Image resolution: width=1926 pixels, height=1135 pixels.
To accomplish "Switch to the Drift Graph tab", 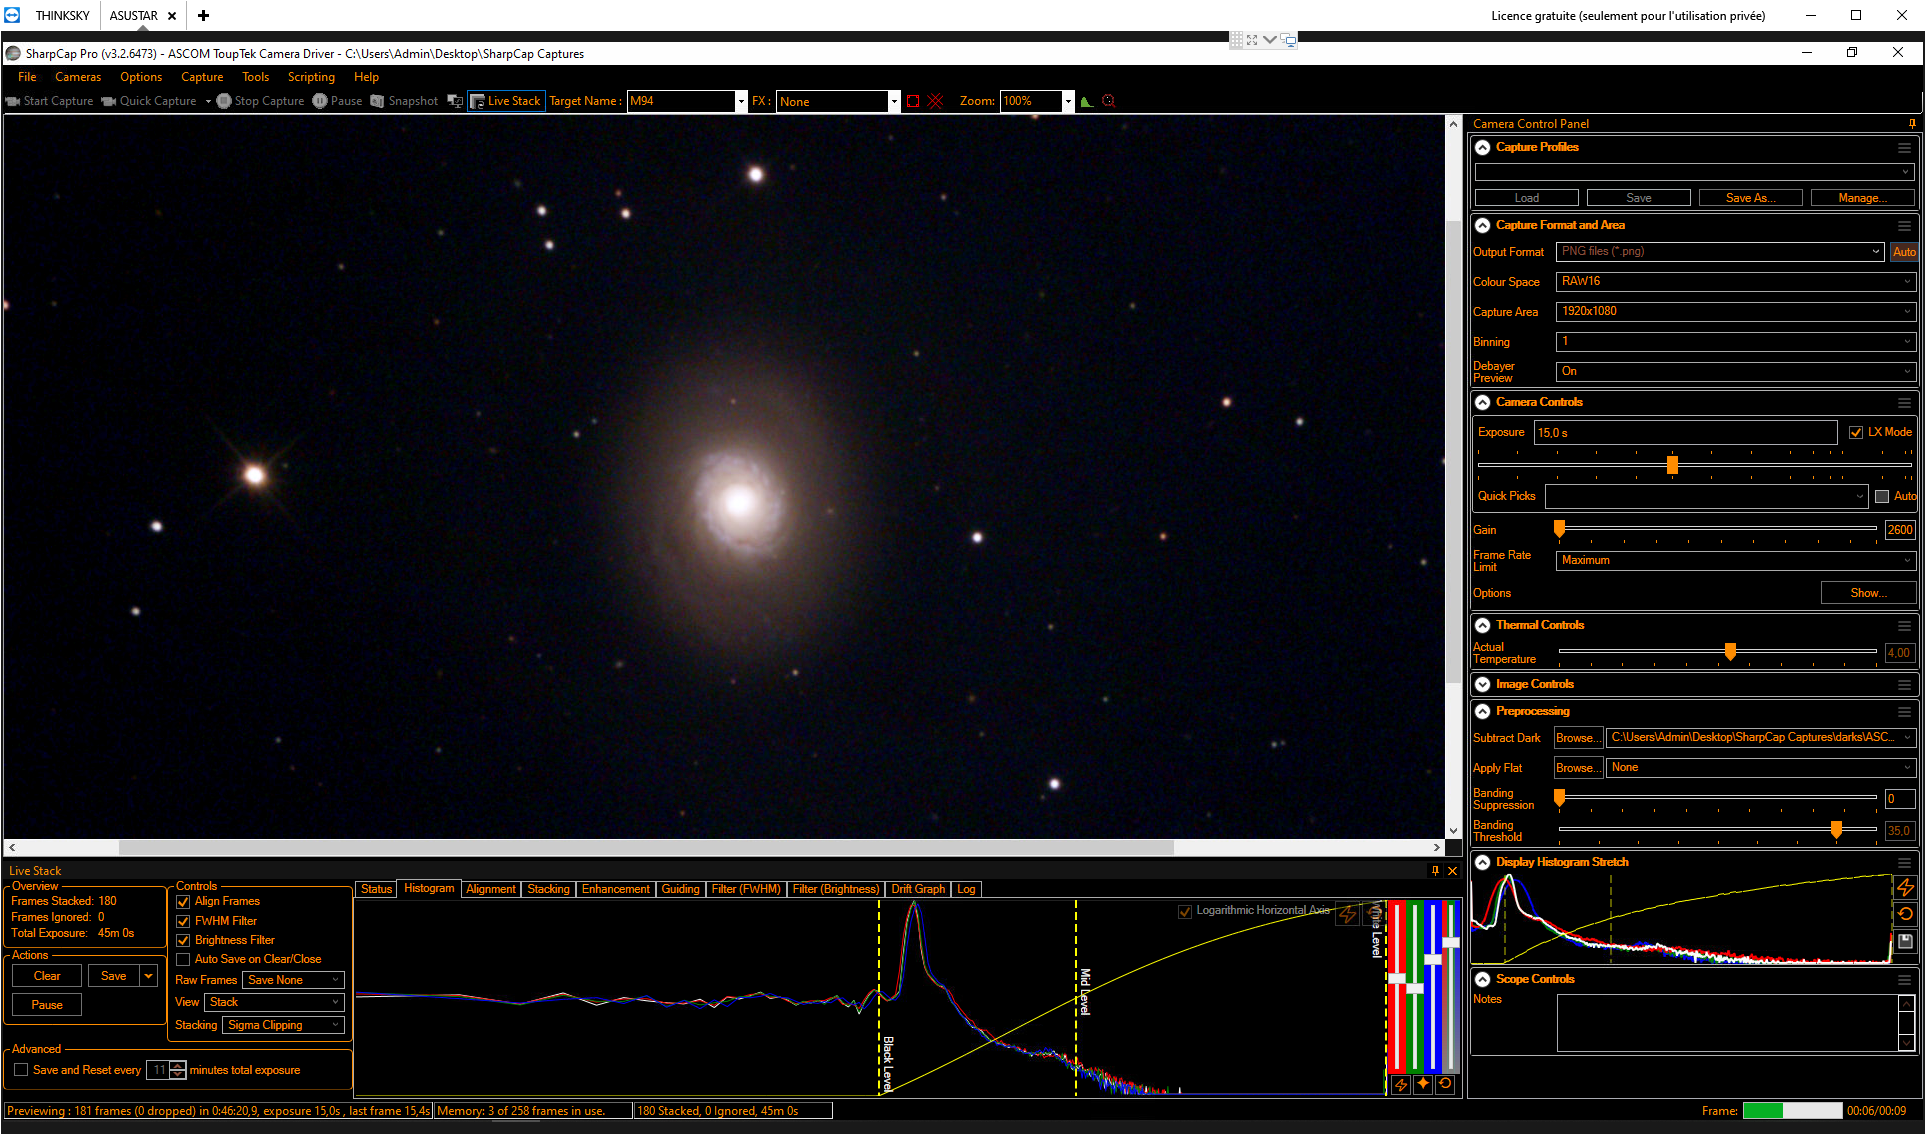I will [918, 889].
